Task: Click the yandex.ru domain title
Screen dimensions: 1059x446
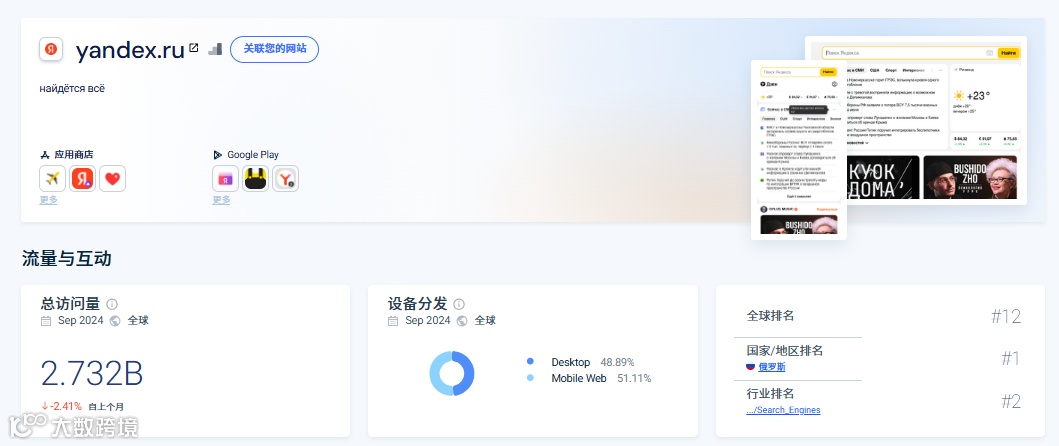Action: pyautogui.click(x=130, y=50)
